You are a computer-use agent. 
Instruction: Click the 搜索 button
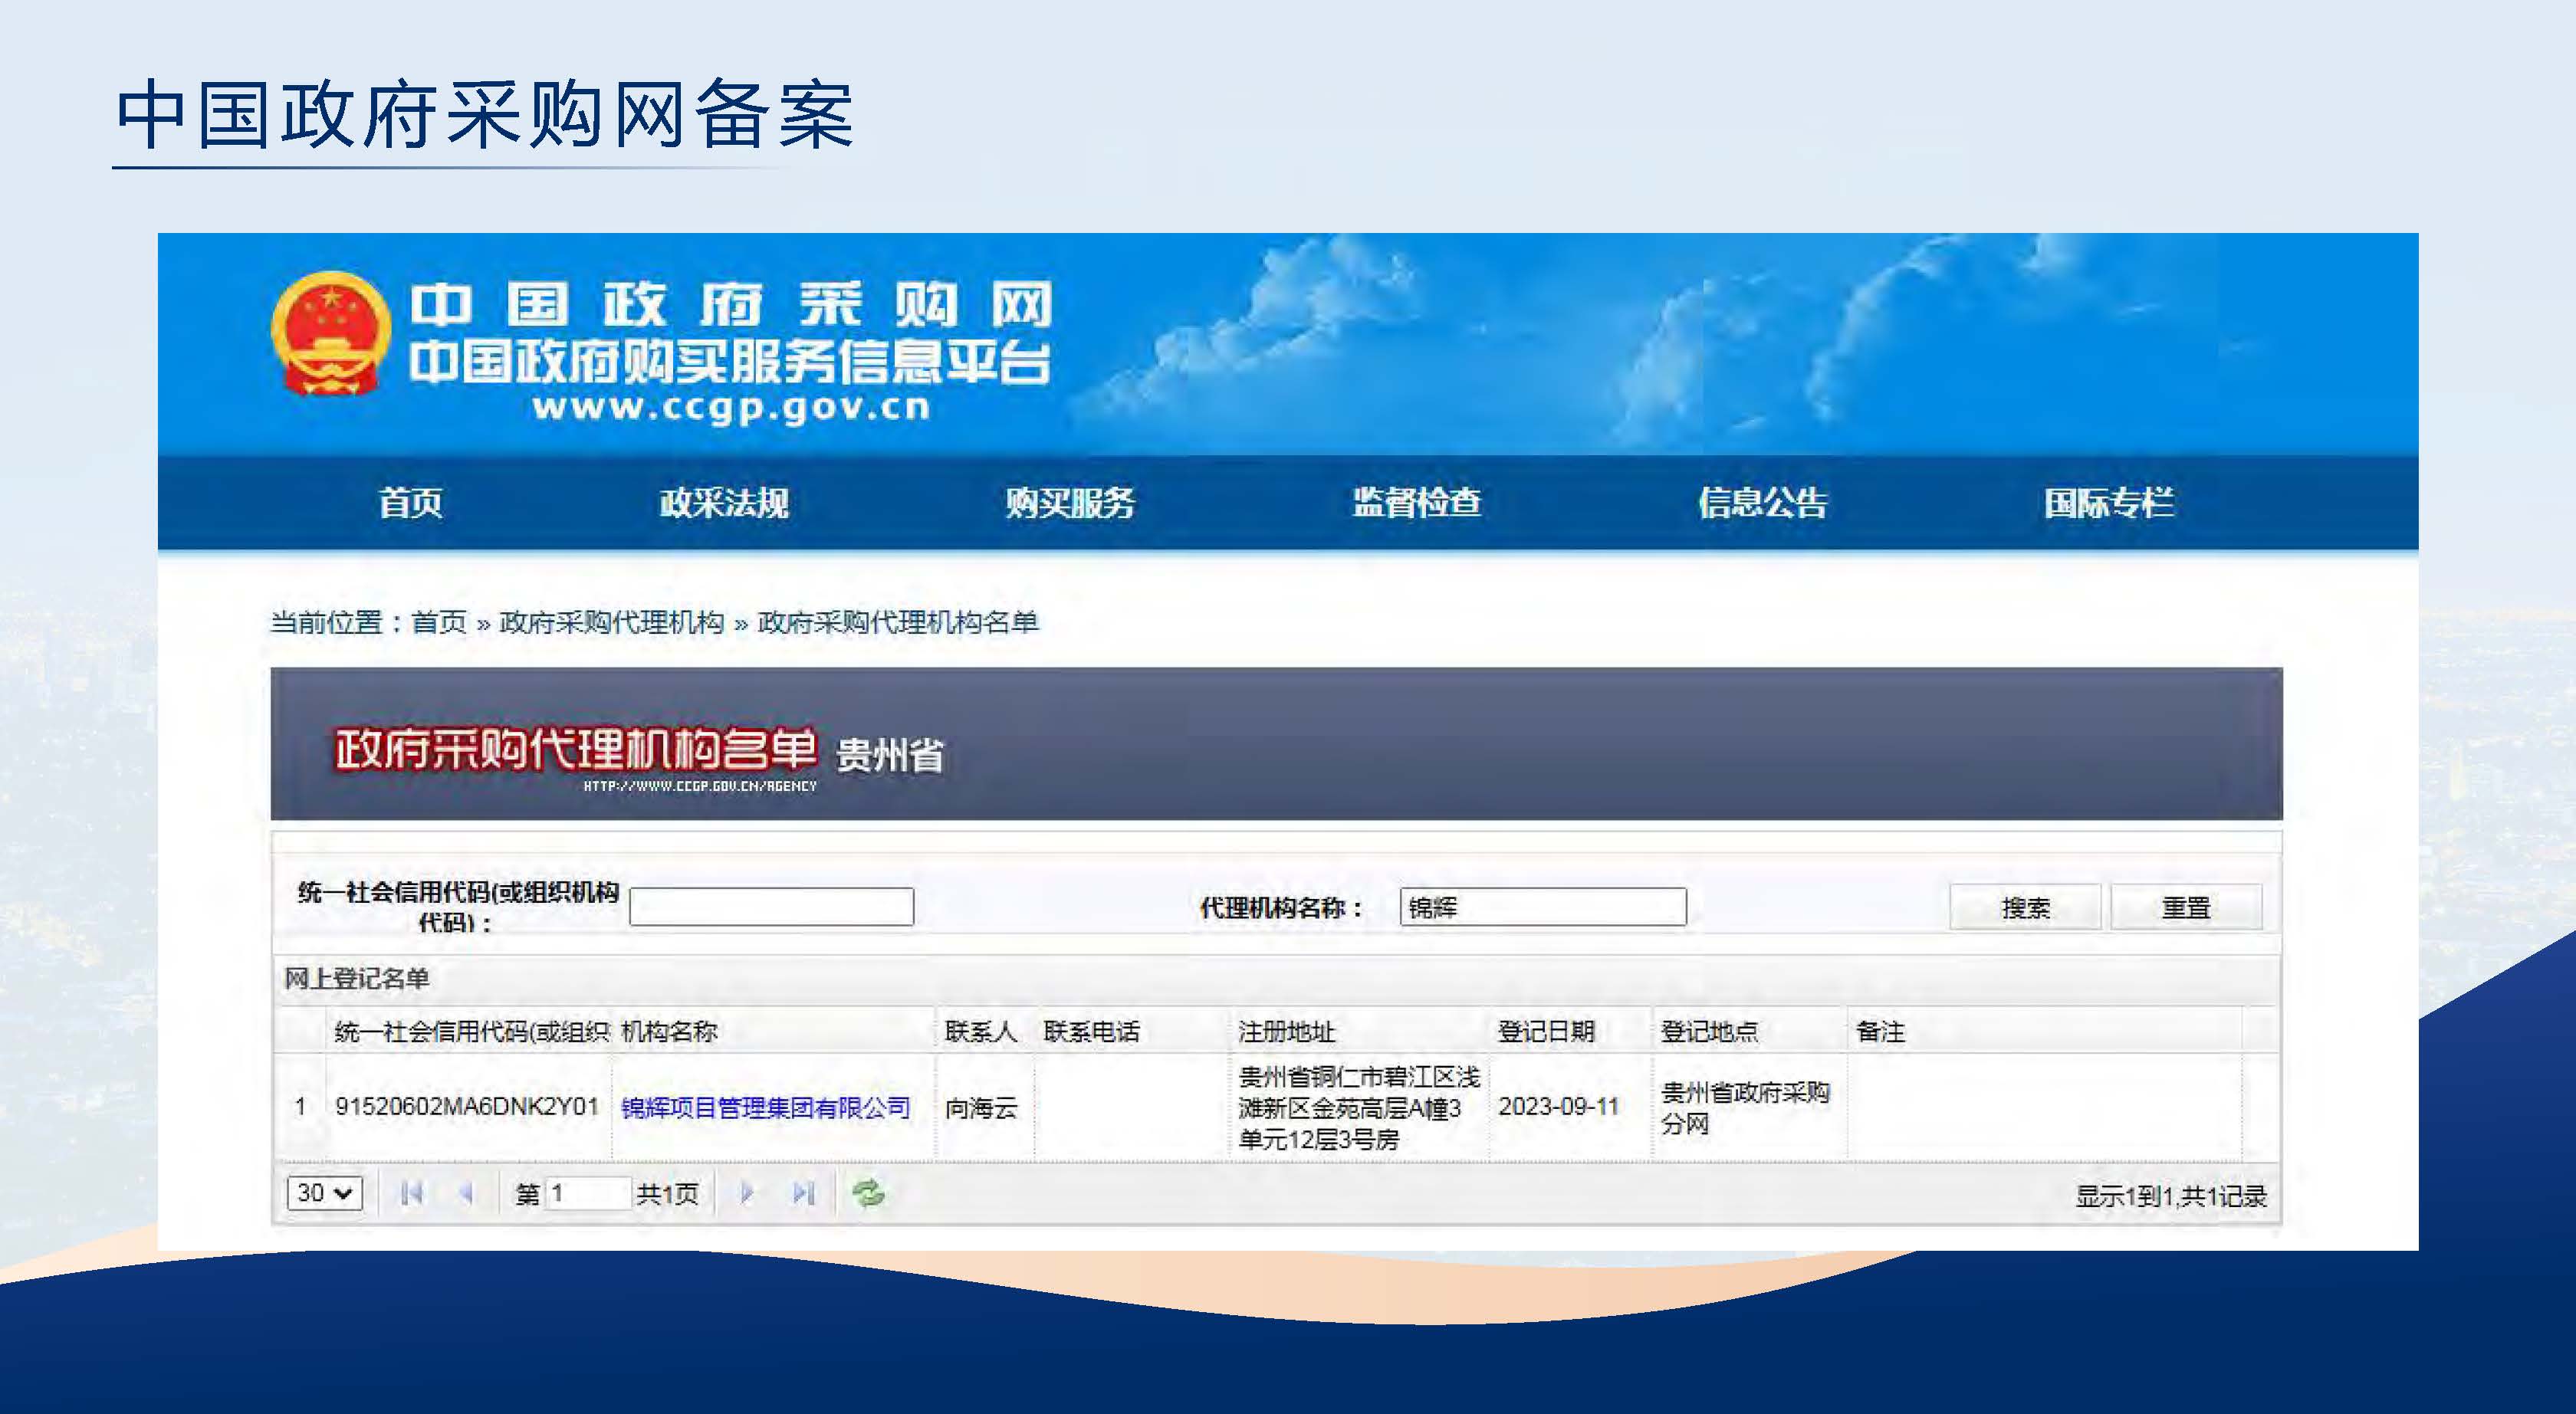coord(2025,907)
